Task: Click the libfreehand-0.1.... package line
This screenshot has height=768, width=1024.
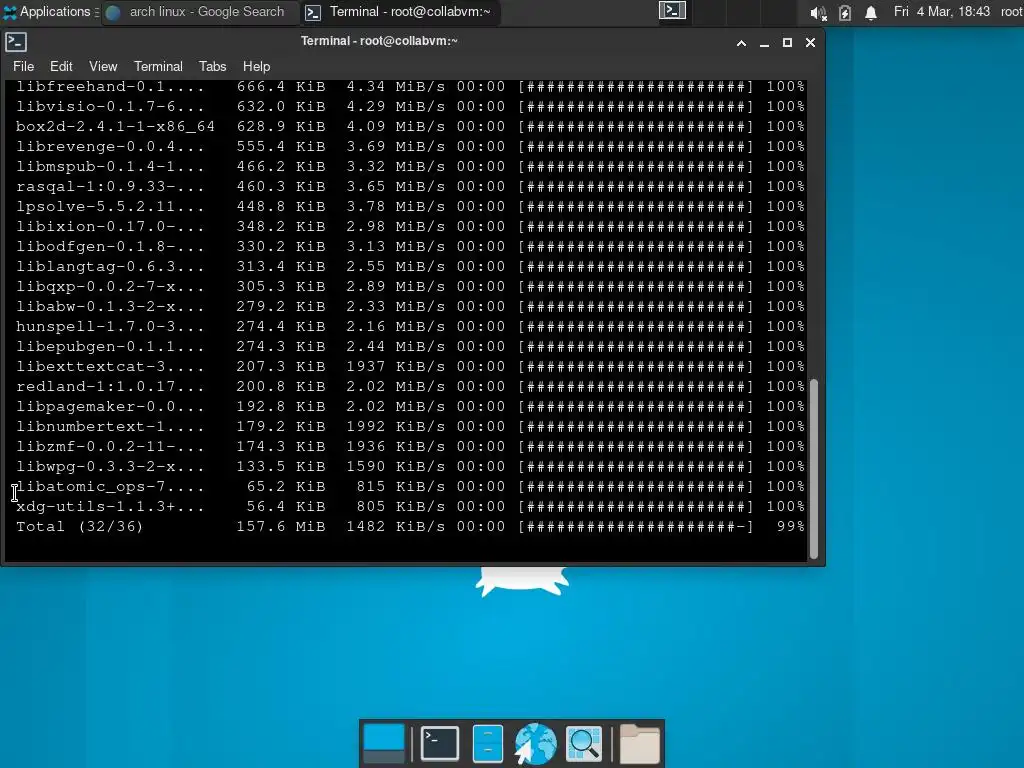Action: 410,87
